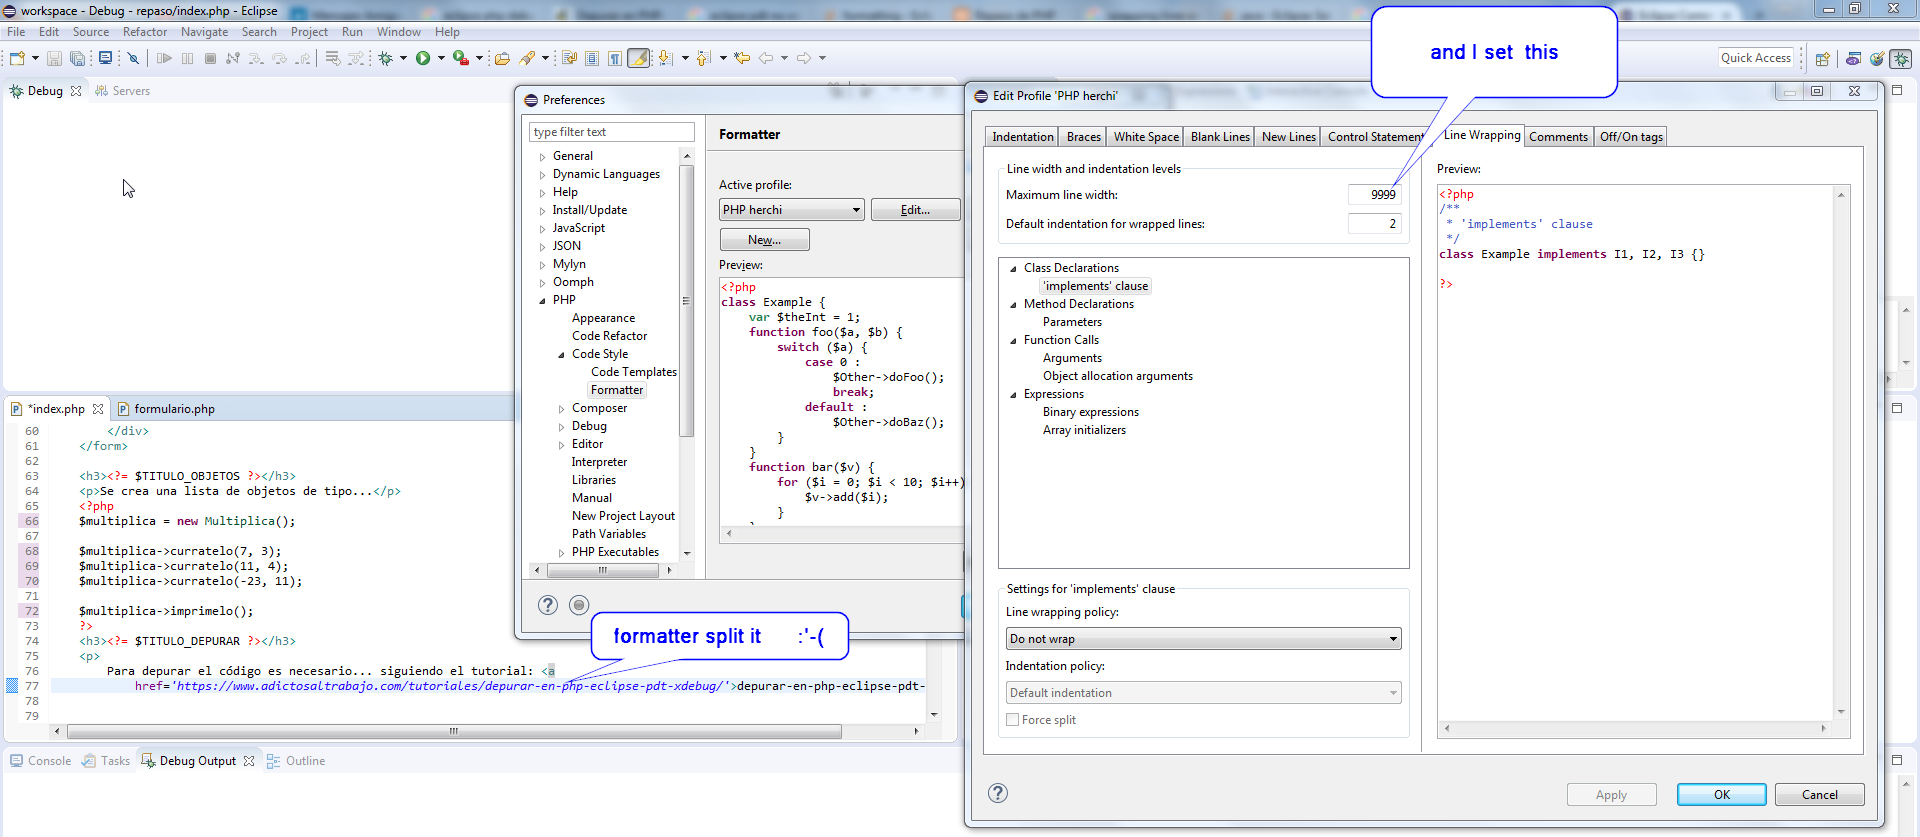
Task: Collapse the PHP node in Preferences tree
Action: pos(543,300)
